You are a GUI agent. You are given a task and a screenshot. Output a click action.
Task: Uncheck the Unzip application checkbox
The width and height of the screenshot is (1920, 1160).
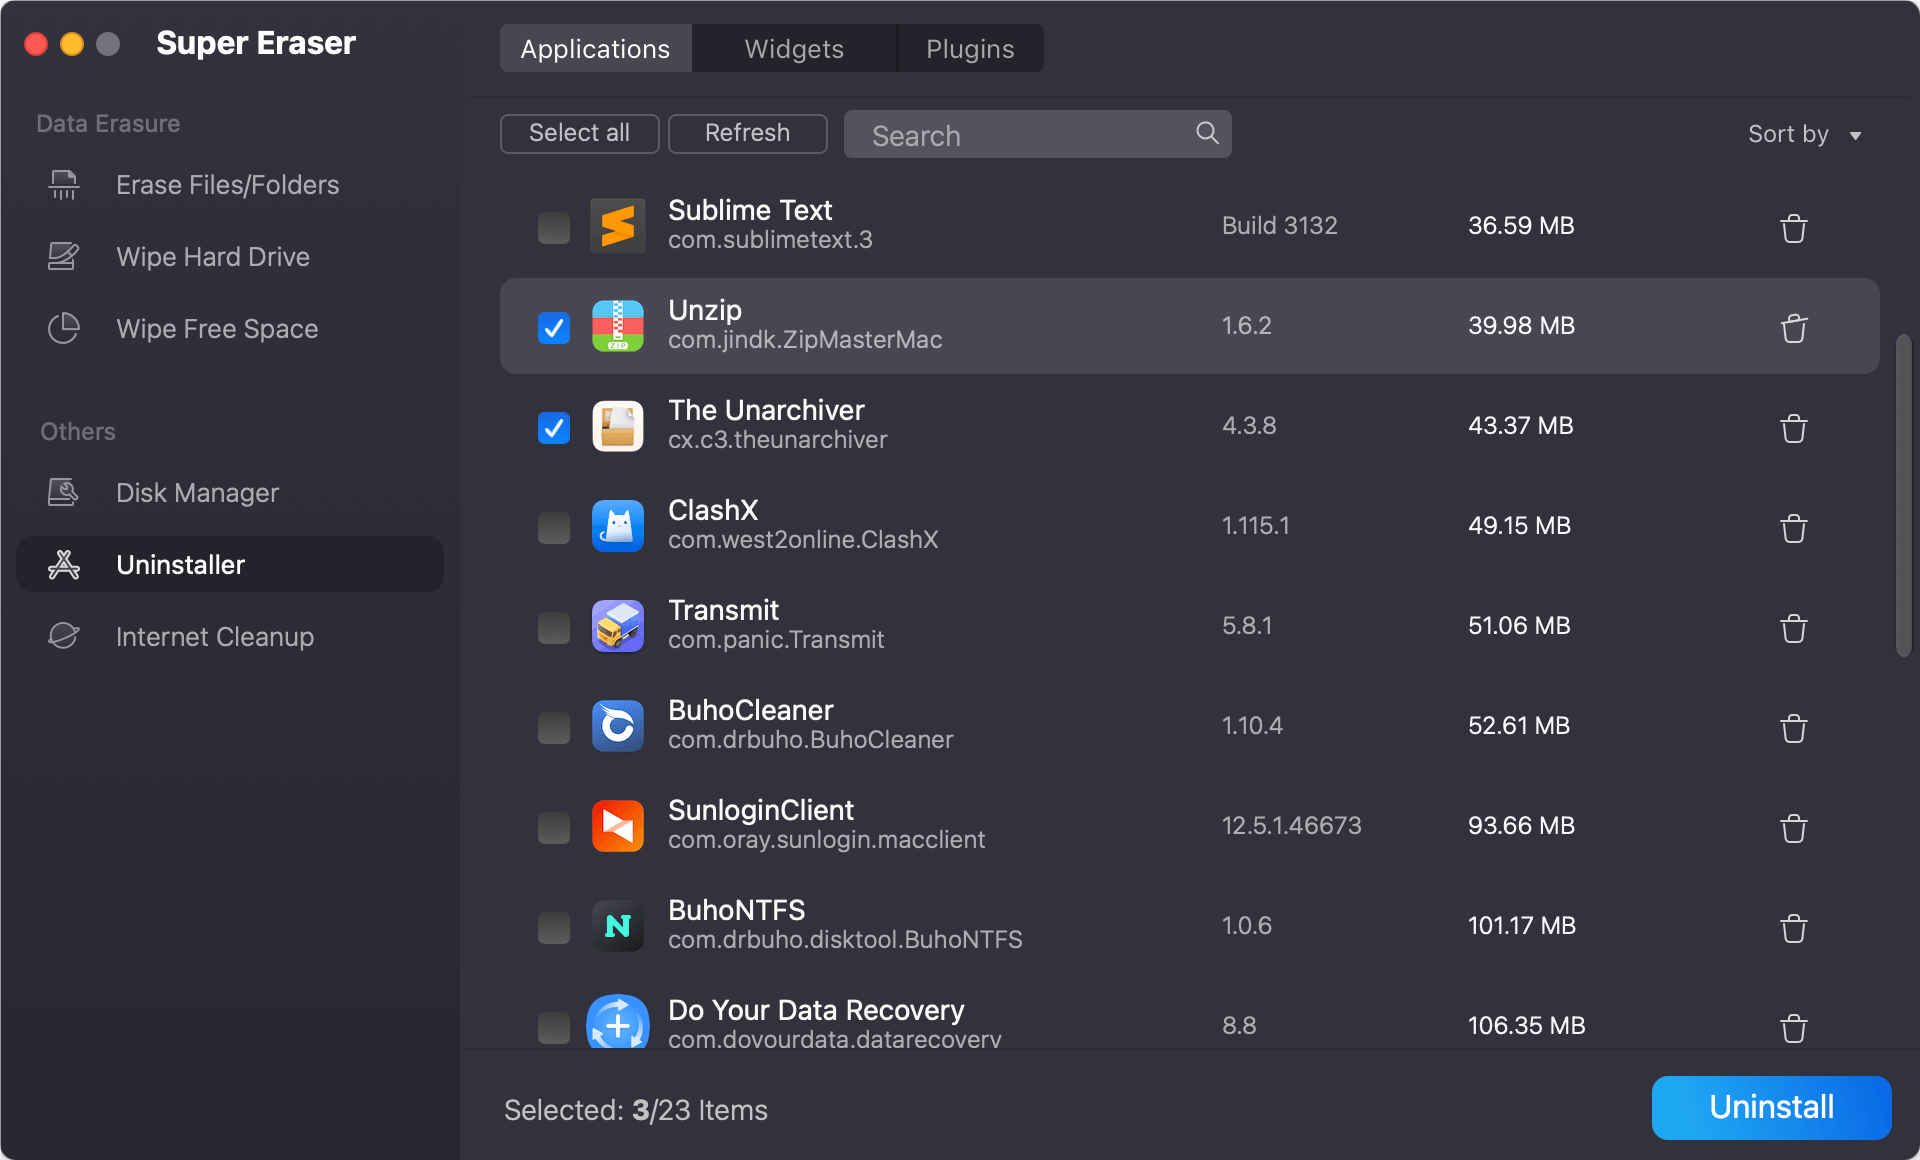pyautogui.click(x=553, y=327)
